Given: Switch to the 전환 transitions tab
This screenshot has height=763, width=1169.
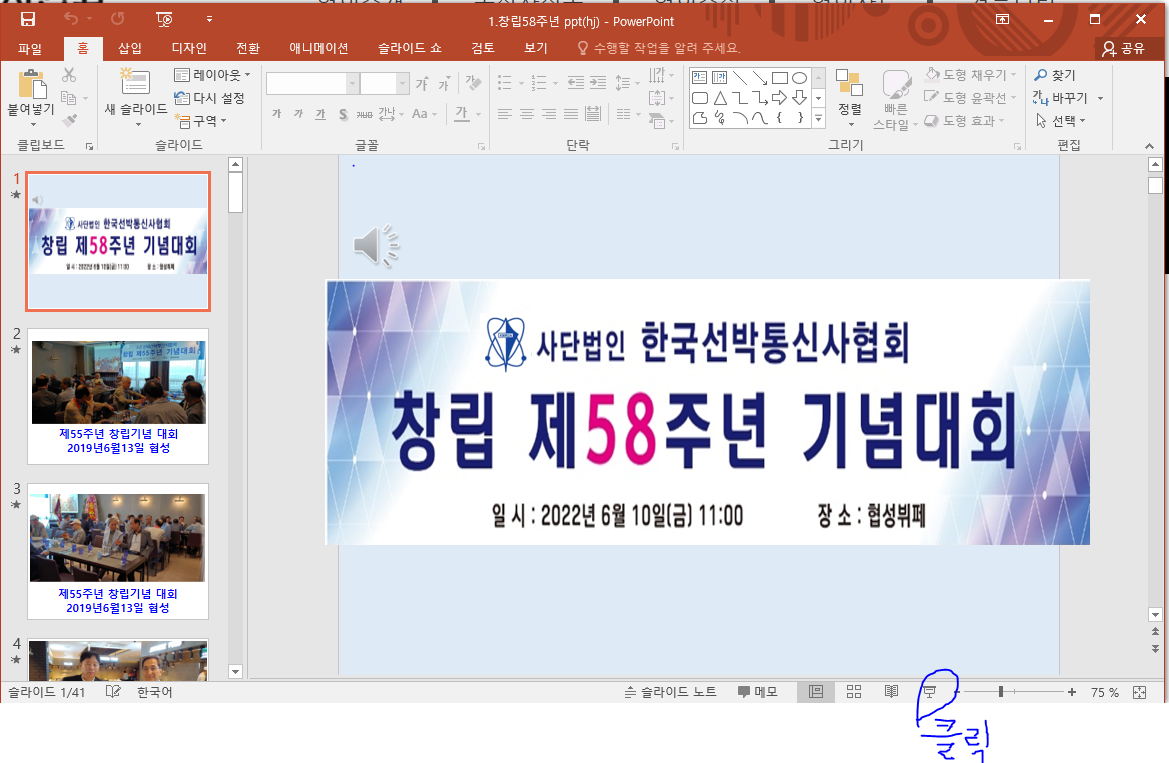Looking at the screenshot, I should [248, 48].
